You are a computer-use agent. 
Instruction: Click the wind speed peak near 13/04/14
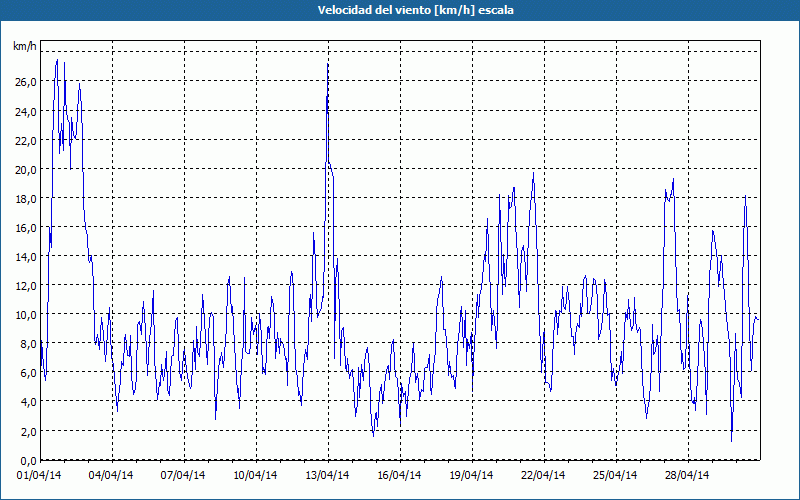(328, 64)
